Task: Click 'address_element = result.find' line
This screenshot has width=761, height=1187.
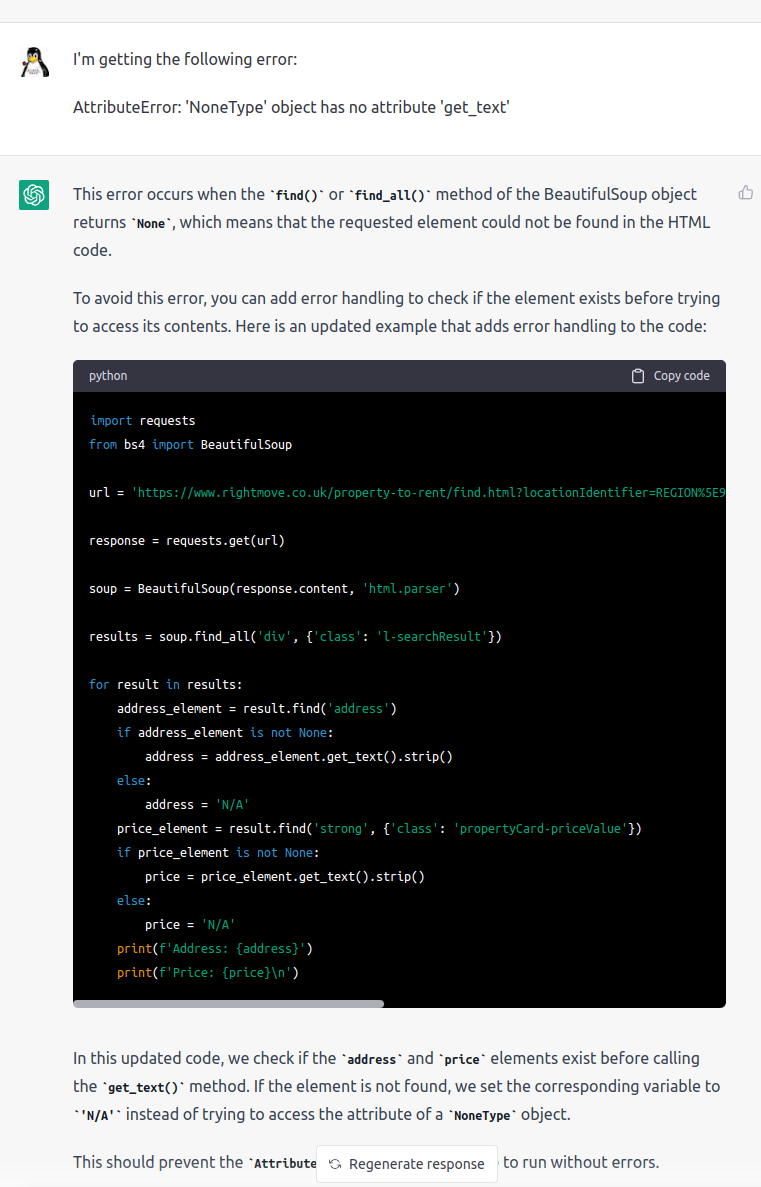Action: (257, 709)
